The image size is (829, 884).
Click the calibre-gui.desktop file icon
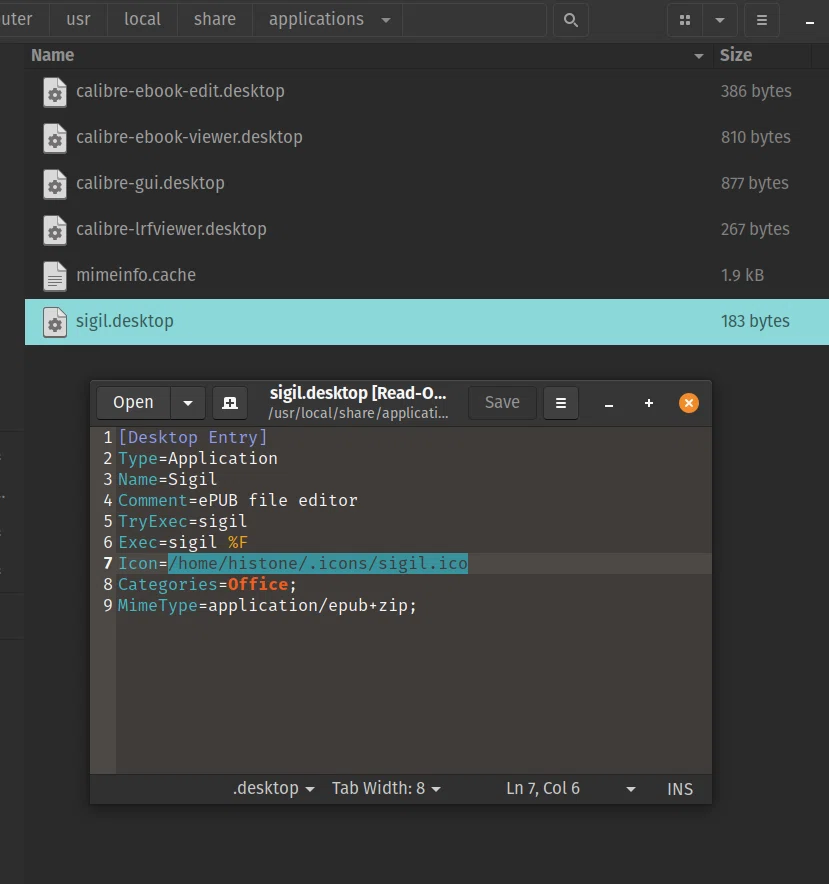[x=55, y=184]
